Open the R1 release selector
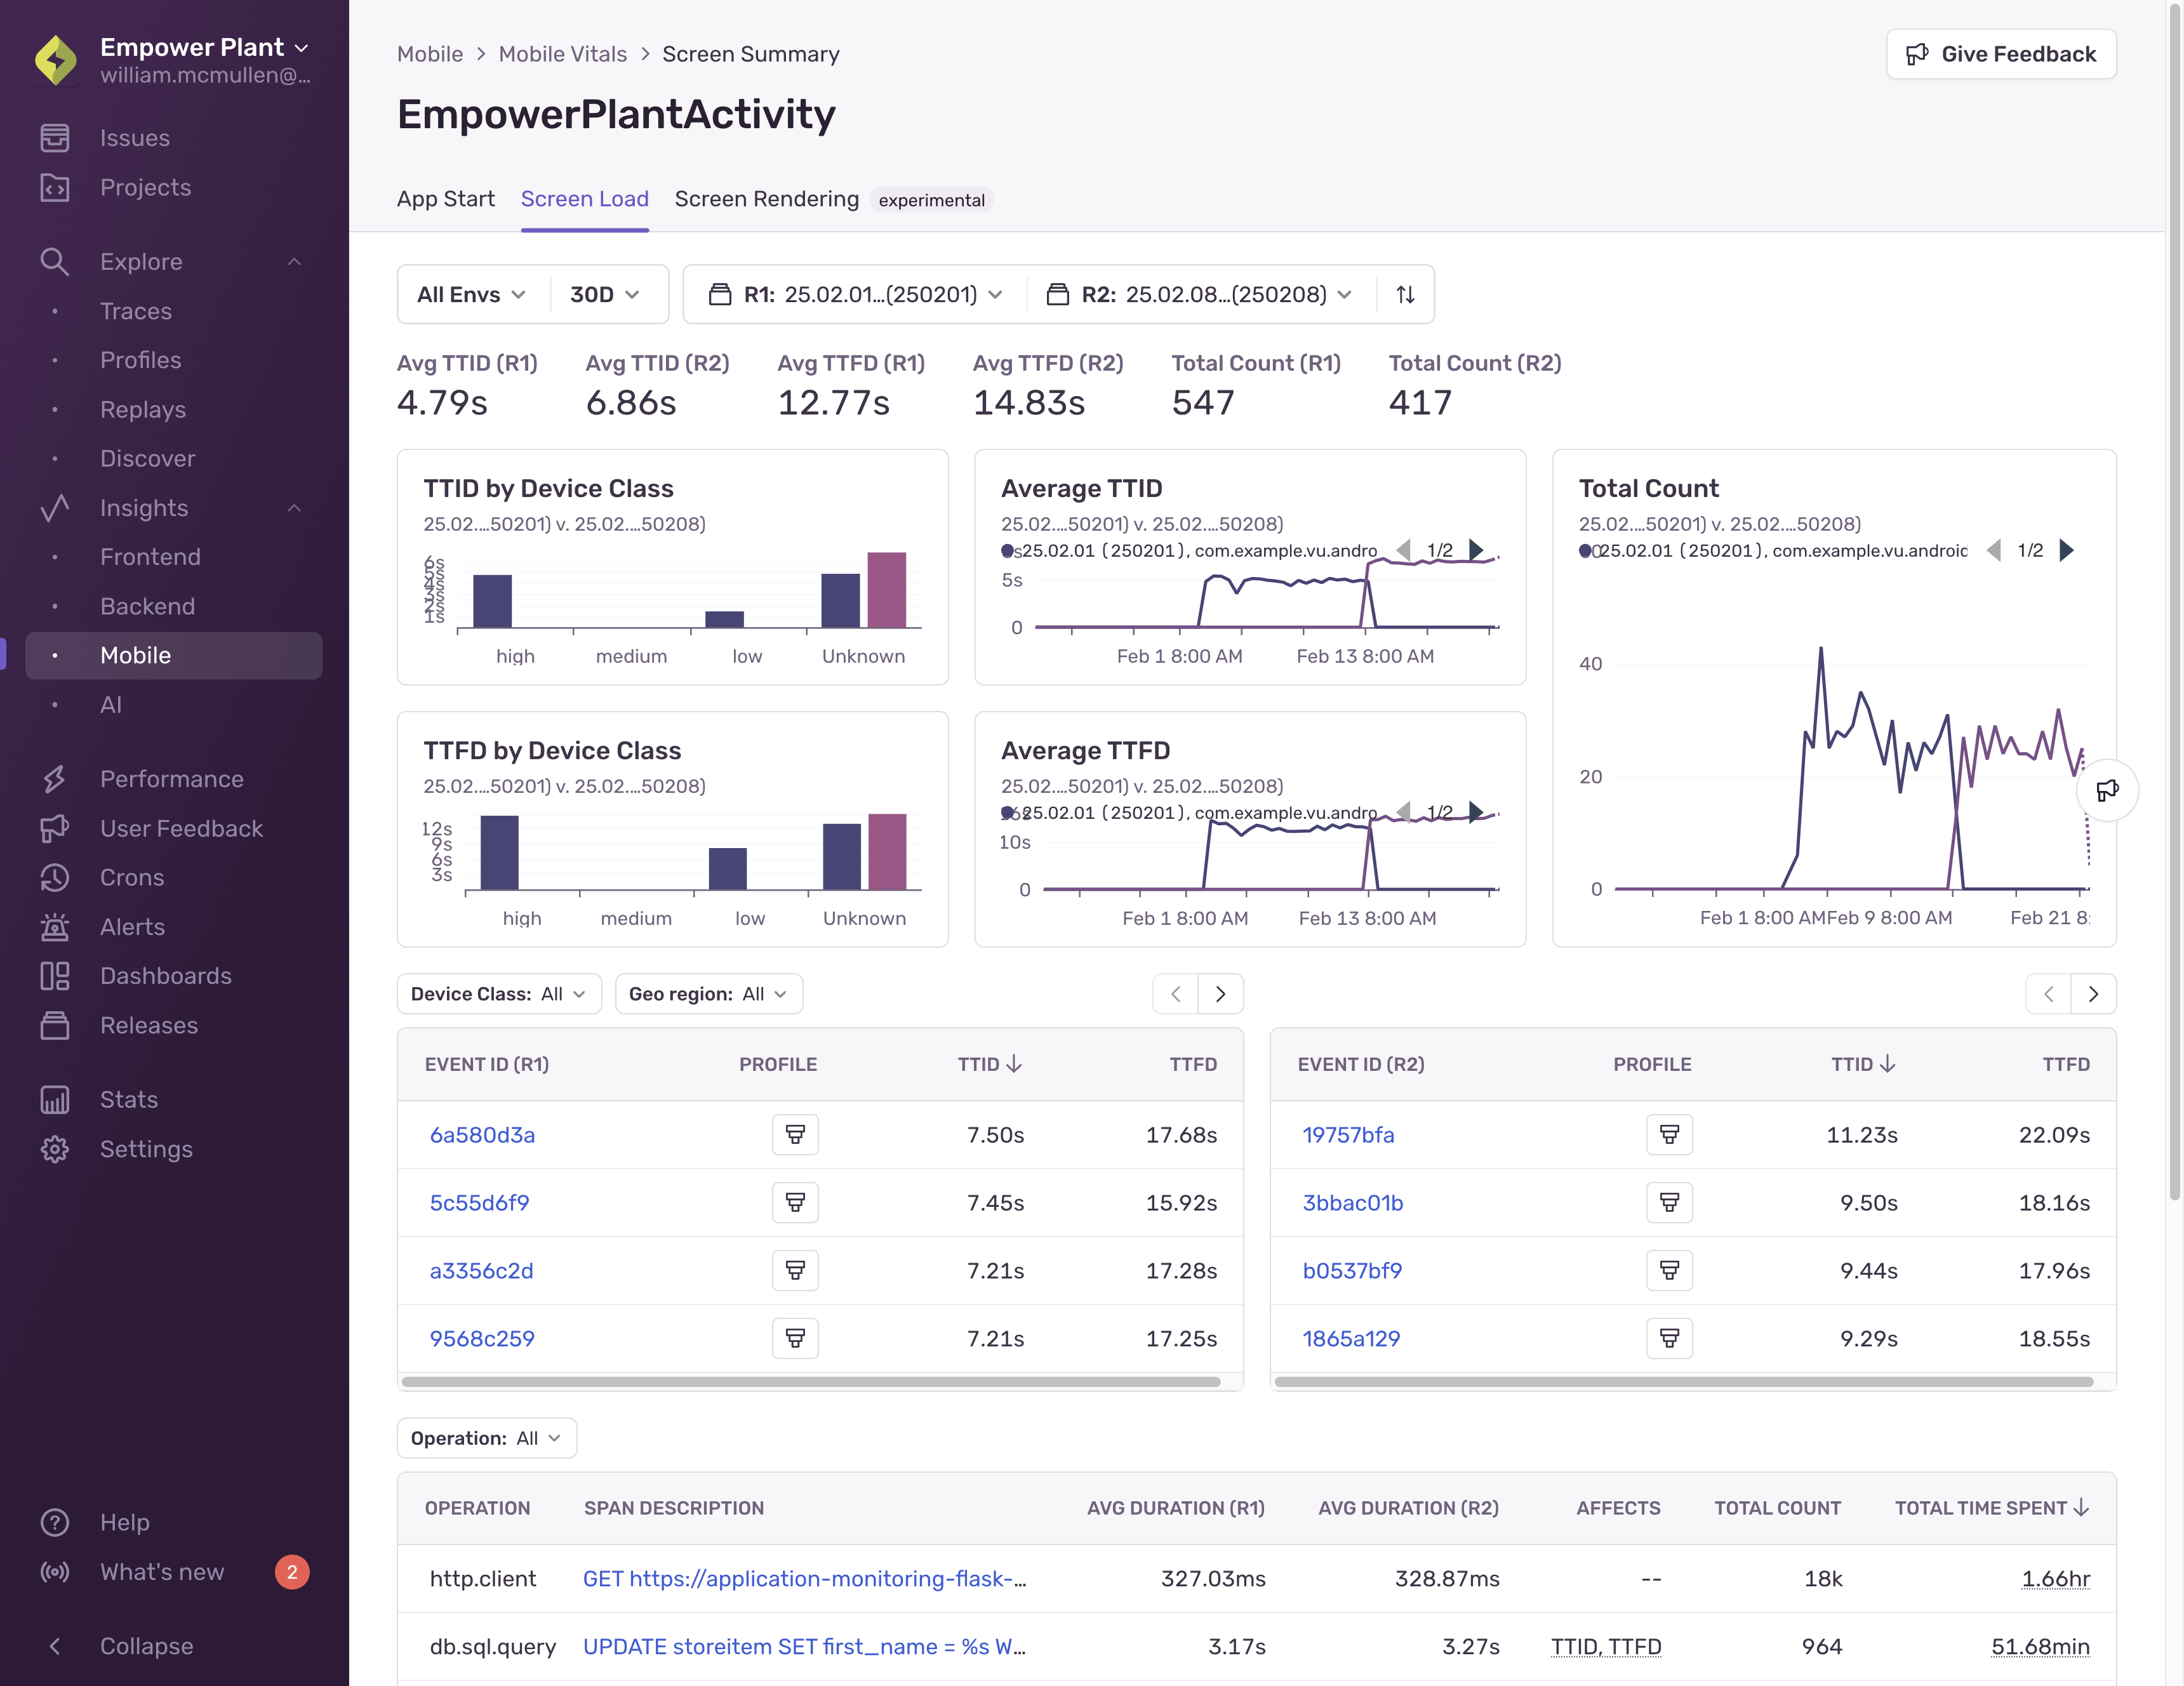Viewport: 2184px width, 1686px height. 855,294
